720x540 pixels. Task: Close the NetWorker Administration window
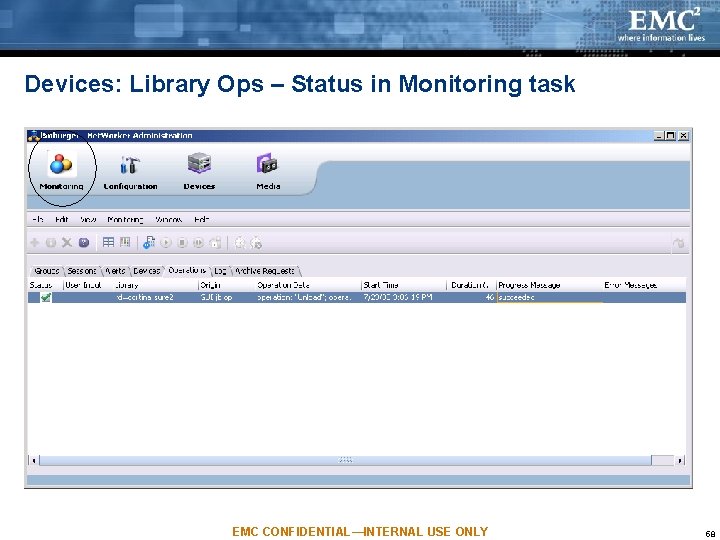683,135
